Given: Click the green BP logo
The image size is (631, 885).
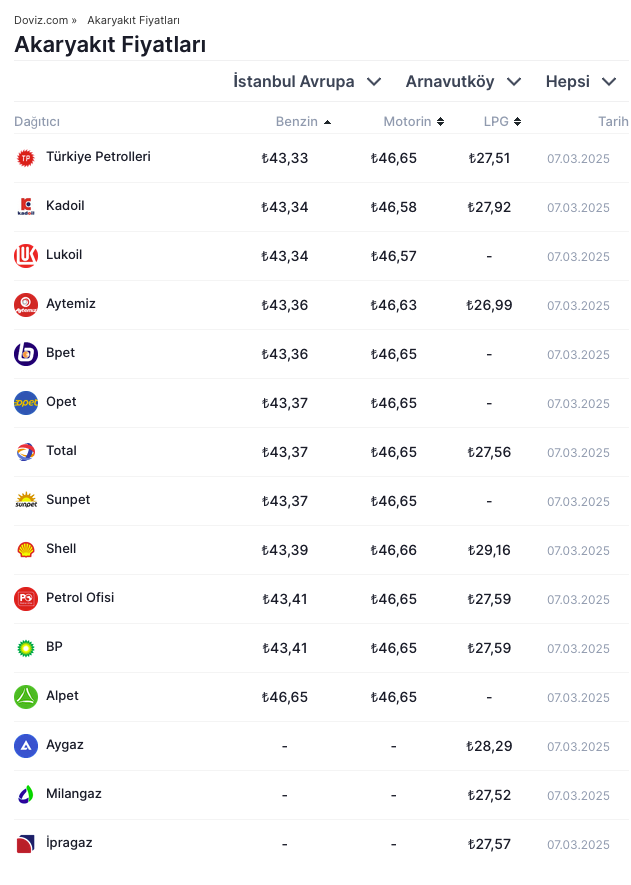Looking at the screenshot, I should (26, 648).
